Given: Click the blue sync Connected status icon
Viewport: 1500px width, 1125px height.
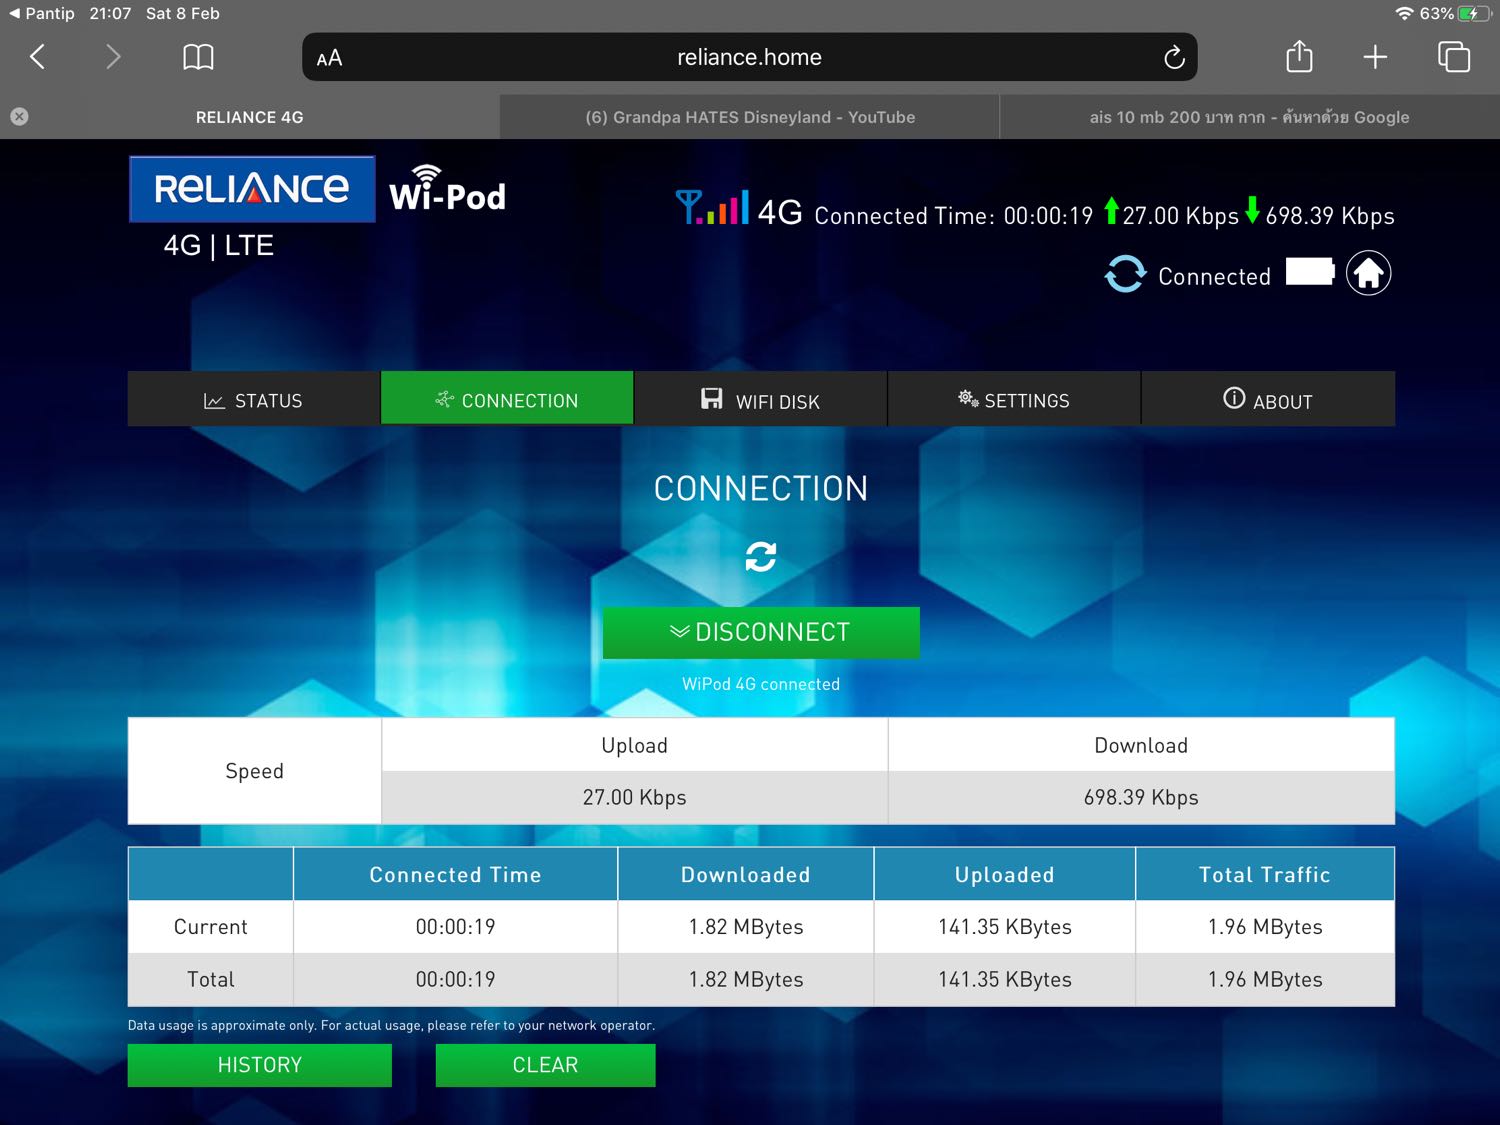Looking at the screenshot, I should pyautogui.click(x=1125, y=274).
